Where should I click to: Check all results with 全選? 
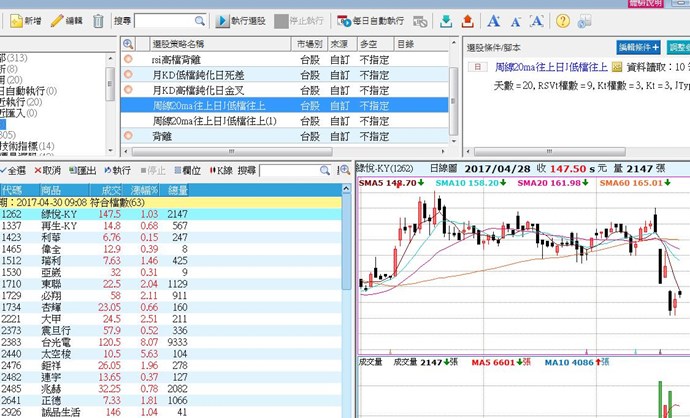point(16,171)
